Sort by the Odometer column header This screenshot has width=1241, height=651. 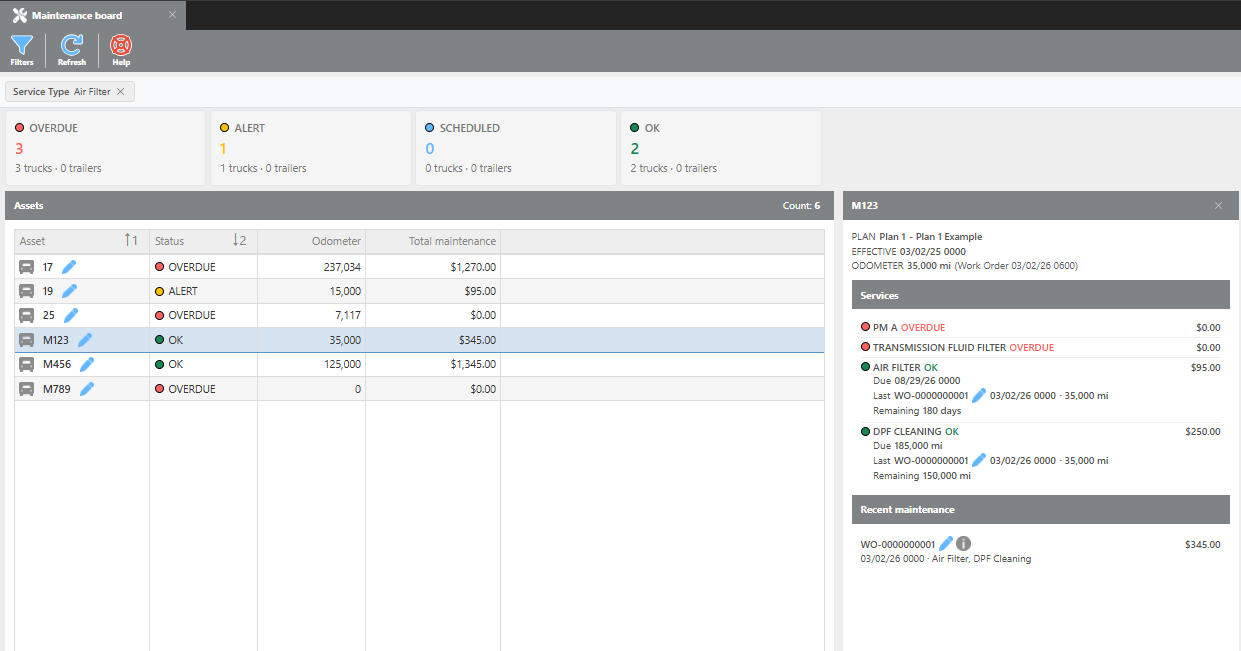coord(311,241)
